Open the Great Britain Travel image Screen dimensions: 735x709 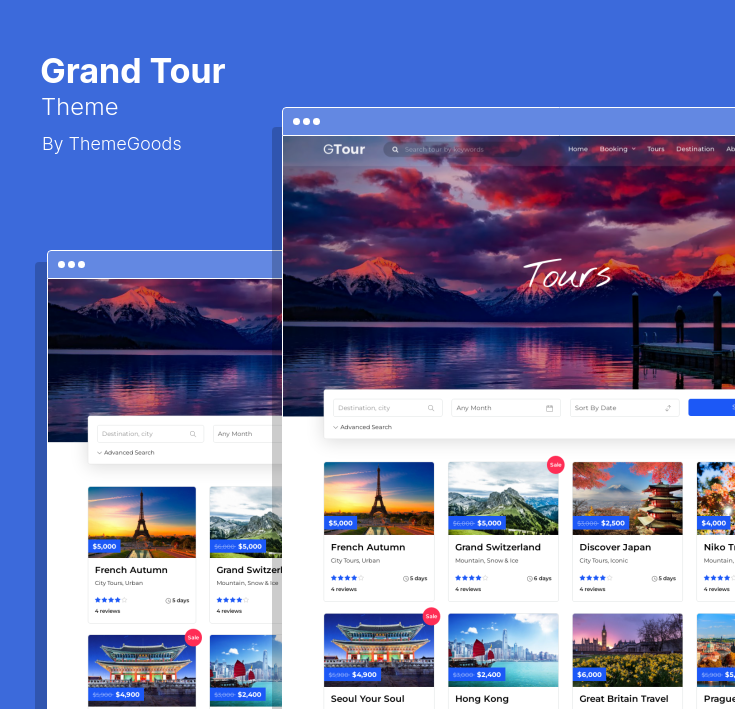tap(627, 650)
